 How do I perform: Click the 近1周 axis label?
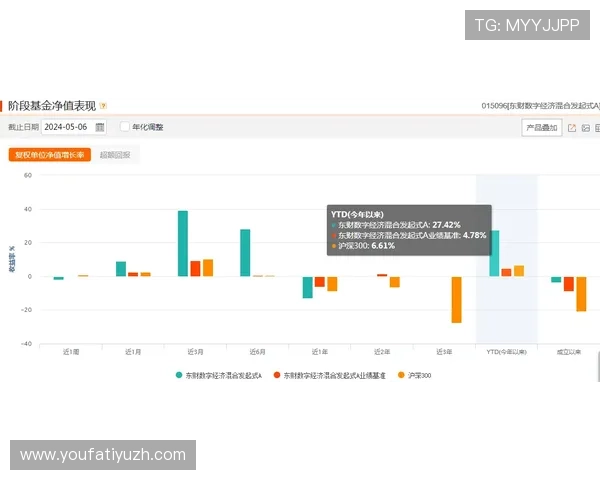[71, 352]
